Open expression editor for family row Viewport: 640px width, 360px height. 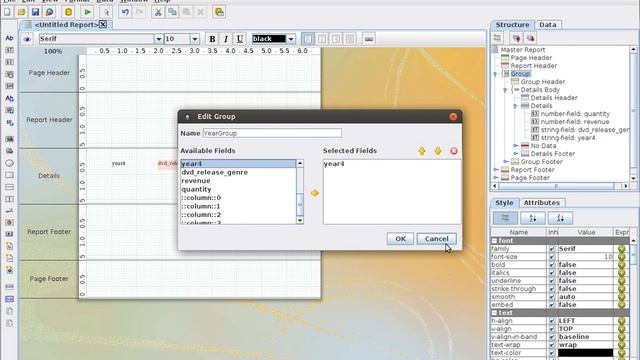[x=622, y=249]
